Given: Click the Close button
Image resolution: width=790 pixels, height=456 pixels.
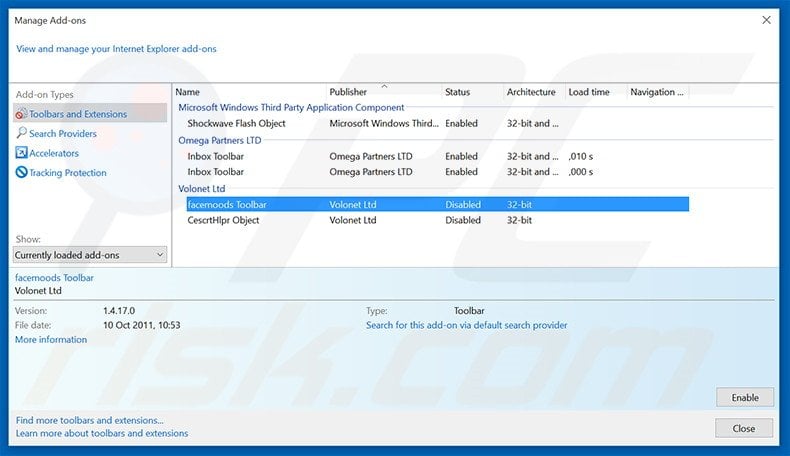Looking at the screenshot, I should click(x=744, y=428).
